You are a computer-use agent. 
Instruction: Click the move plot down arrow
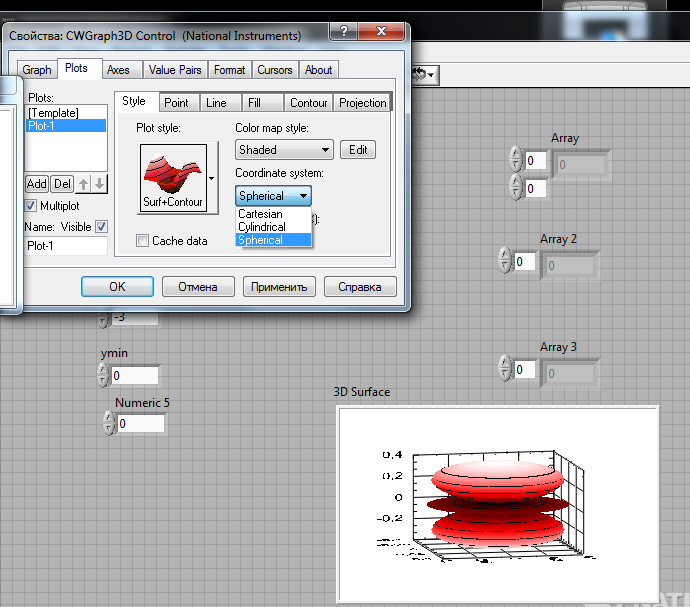pos(99,184)
